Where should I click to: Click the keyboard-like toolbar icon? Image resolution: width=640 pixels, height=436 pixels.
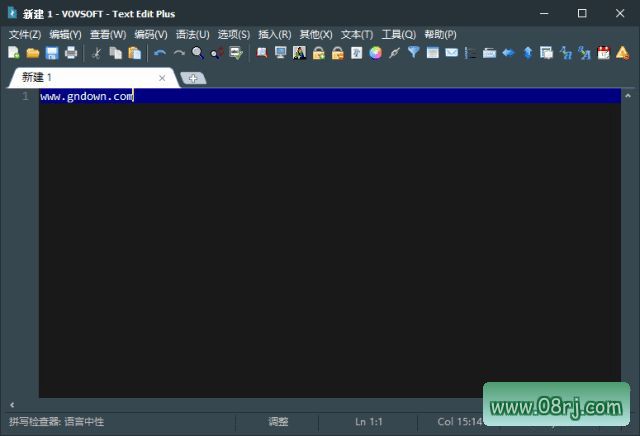[489, 53]
